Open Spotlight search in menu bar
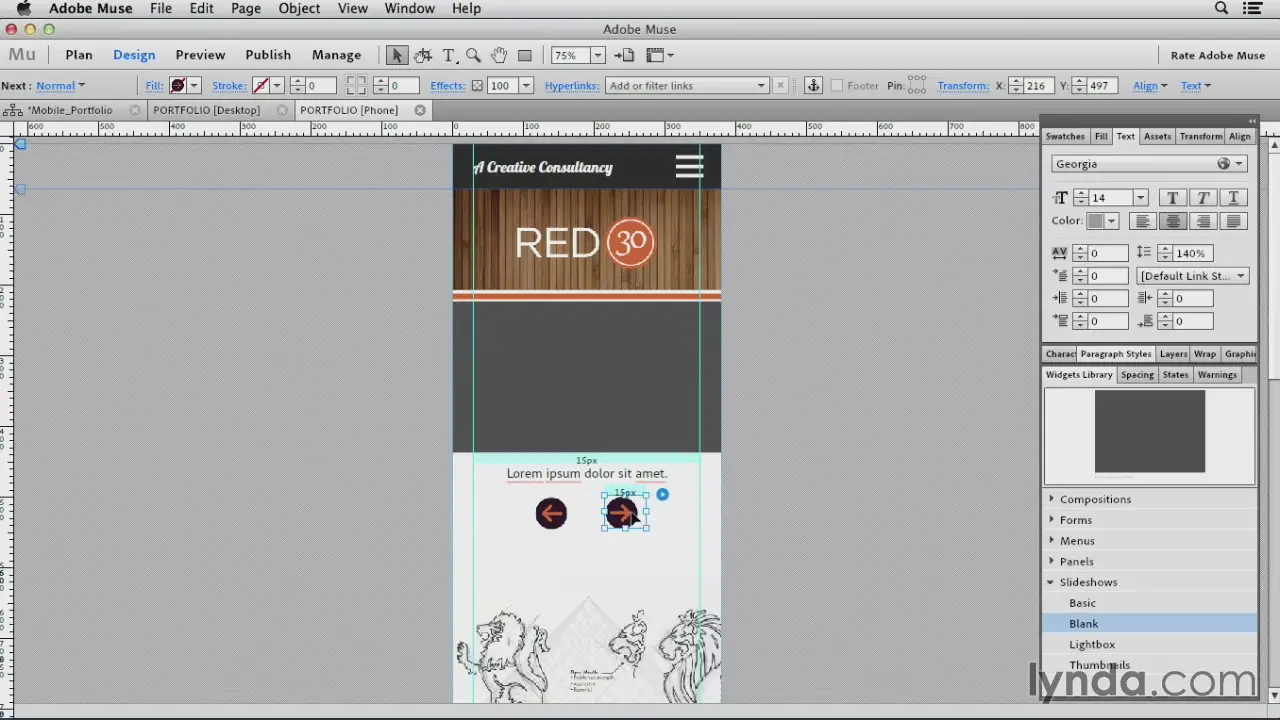The image size is (1280, 720). point(1221,8)
